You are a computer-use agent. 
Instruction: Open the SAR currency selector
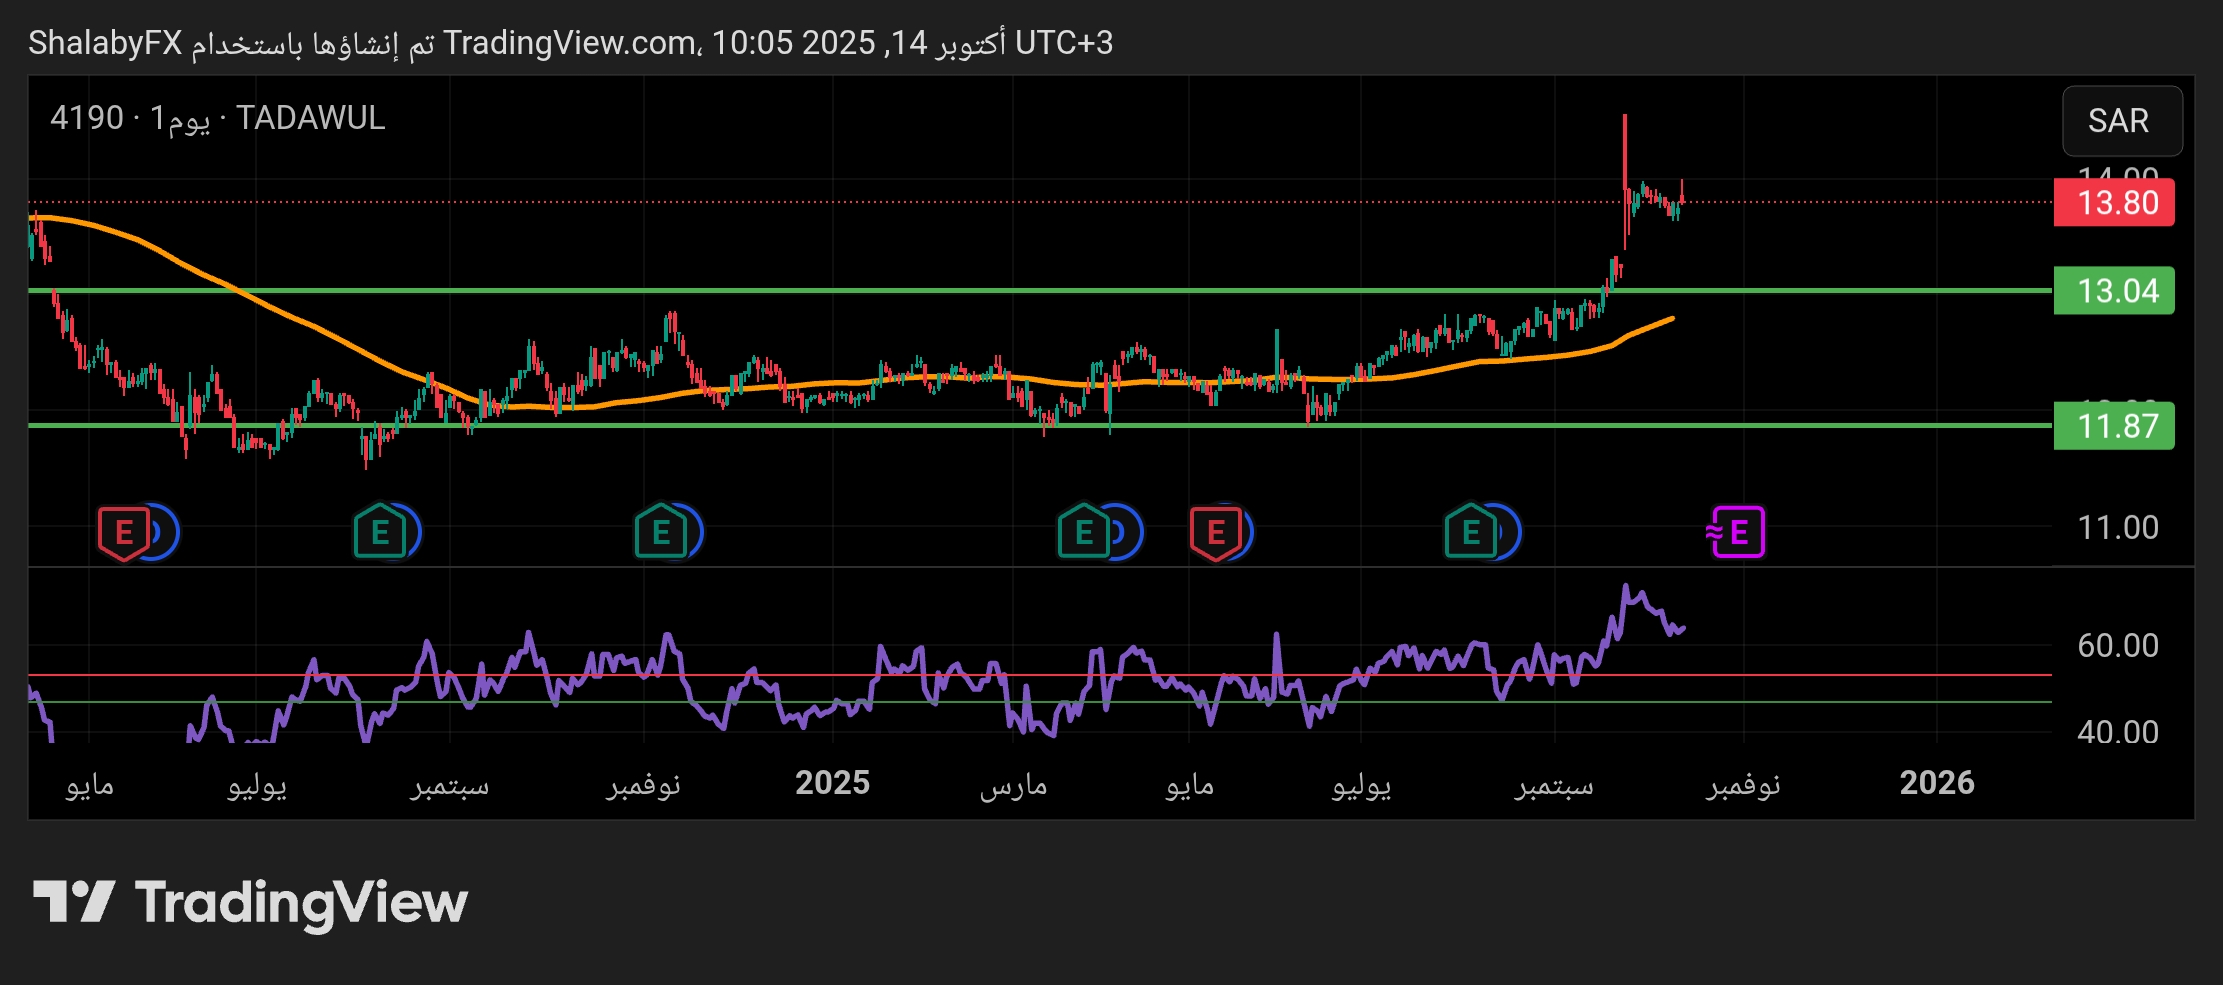(x=2120, y=121)
